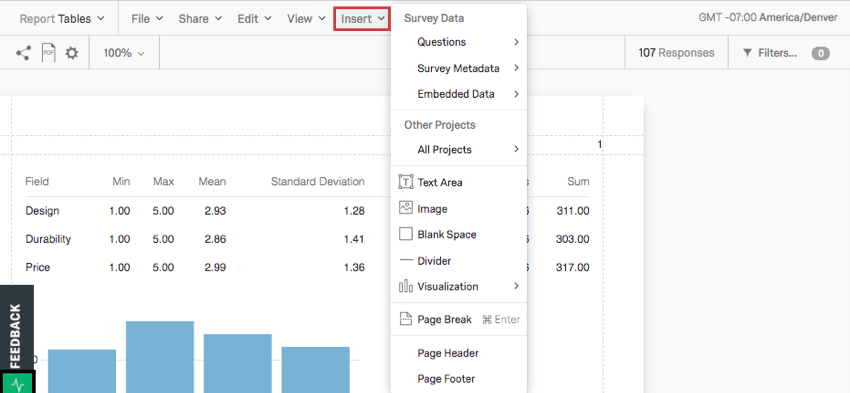This screenshot has width=850, height=393.
Task: Open the settings gear icon
Action: tap(72, 53)
